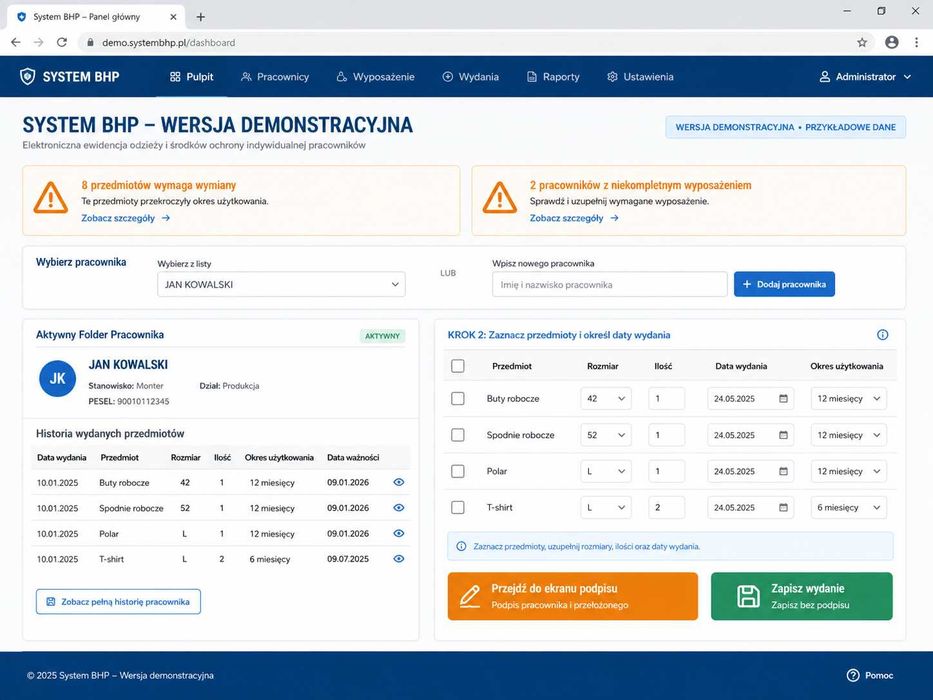The image size is (933, 700).
Task: Reload the page with the refresh icon
Action: tap(62, 42)
